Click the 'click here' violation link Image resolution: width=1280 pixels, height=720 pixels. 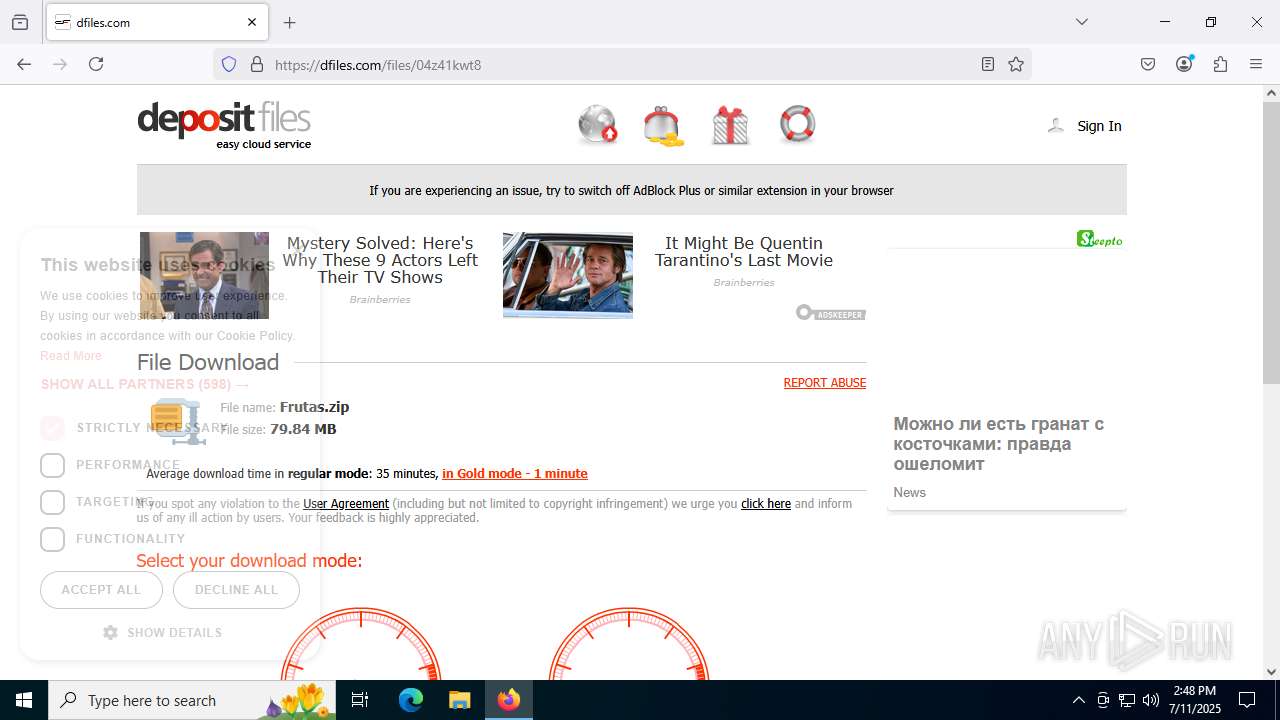click(x=766, y=504)
